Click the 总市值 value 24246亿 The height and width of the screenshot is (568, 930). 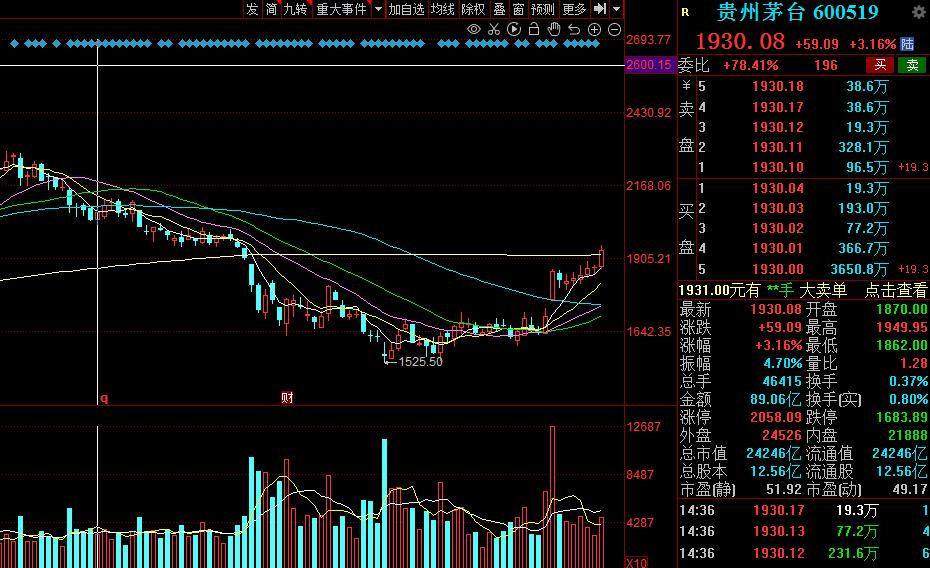(x=773, y=454)
